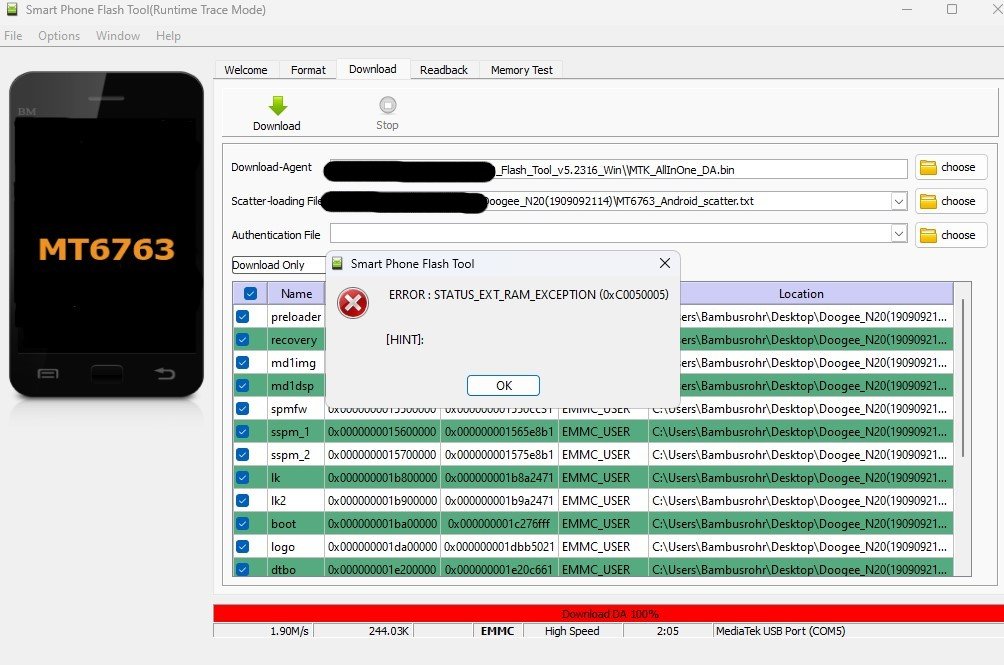This screenshot has height=665, width=1004.
Task: Open the File menu
Action: [13, 36]
